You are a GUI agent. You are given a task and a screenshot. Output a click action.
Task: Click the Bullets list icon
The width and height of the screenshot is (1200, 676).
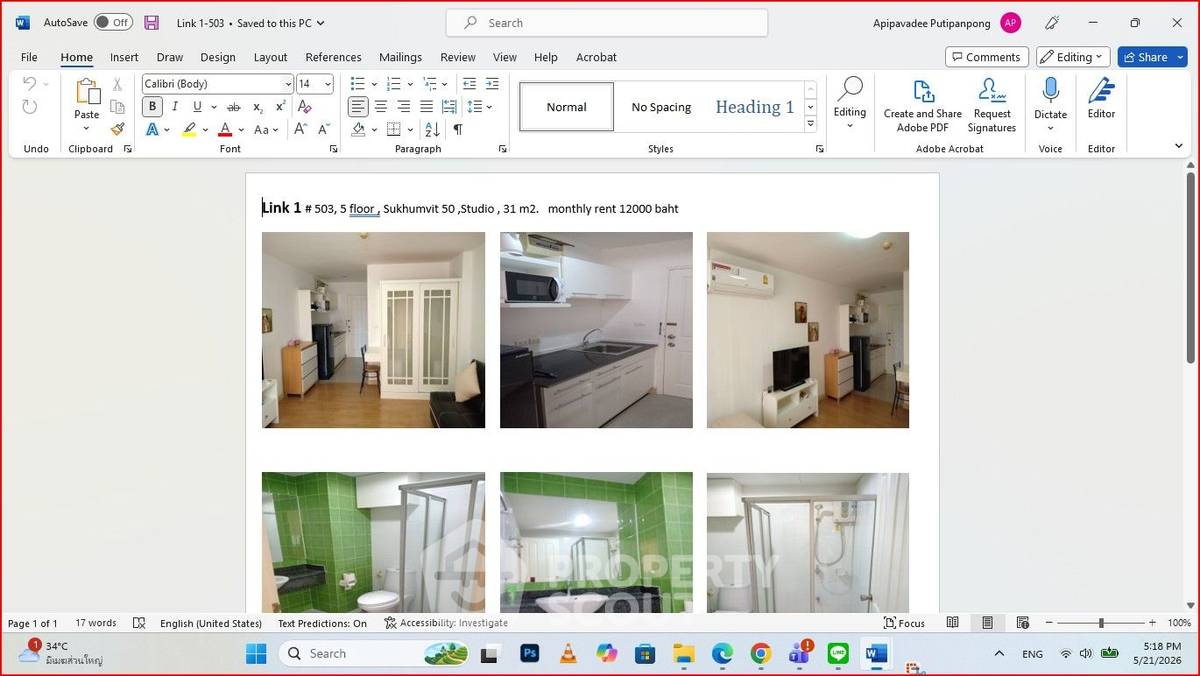click(358, 84)
